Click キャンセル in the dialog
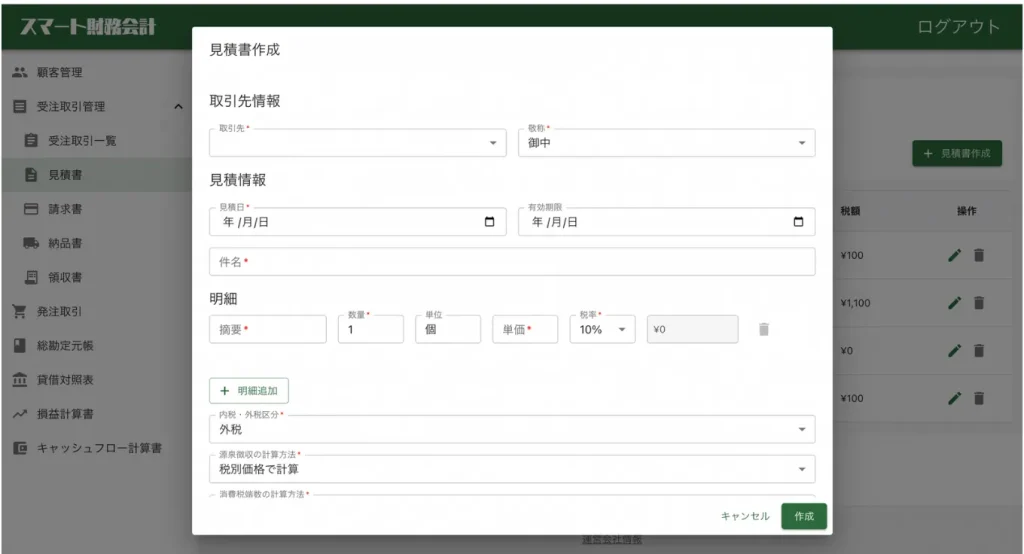The height and width of the screenshot is (554, 1024). (x=745, y=516)
